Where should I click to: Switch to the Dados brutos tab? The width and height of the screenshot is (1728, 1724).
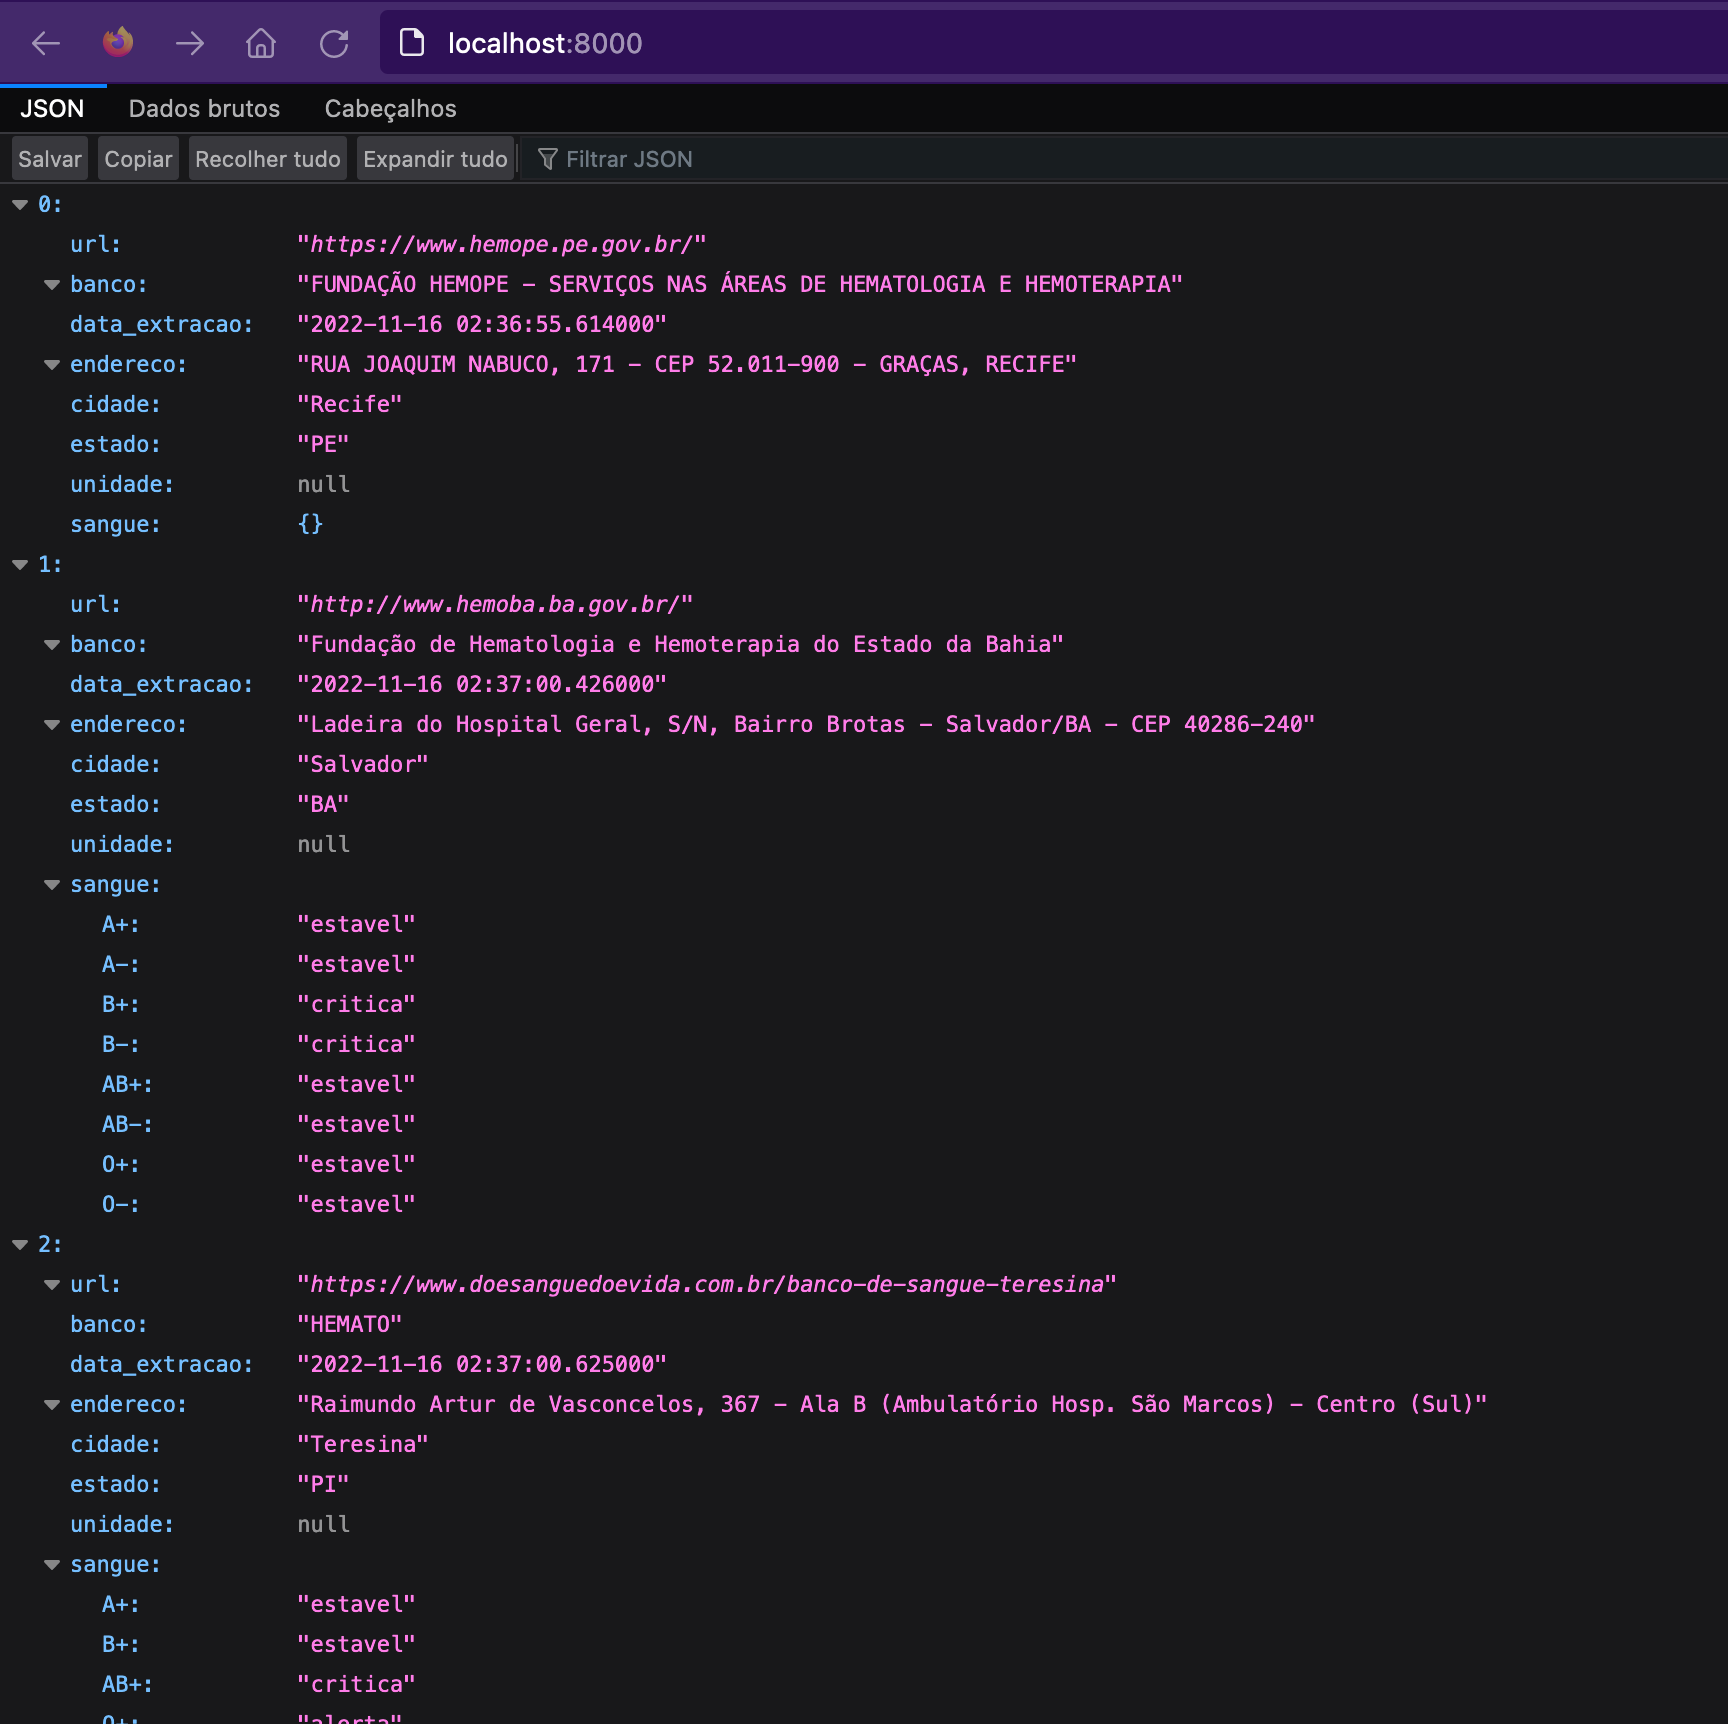tap(204, 108)
